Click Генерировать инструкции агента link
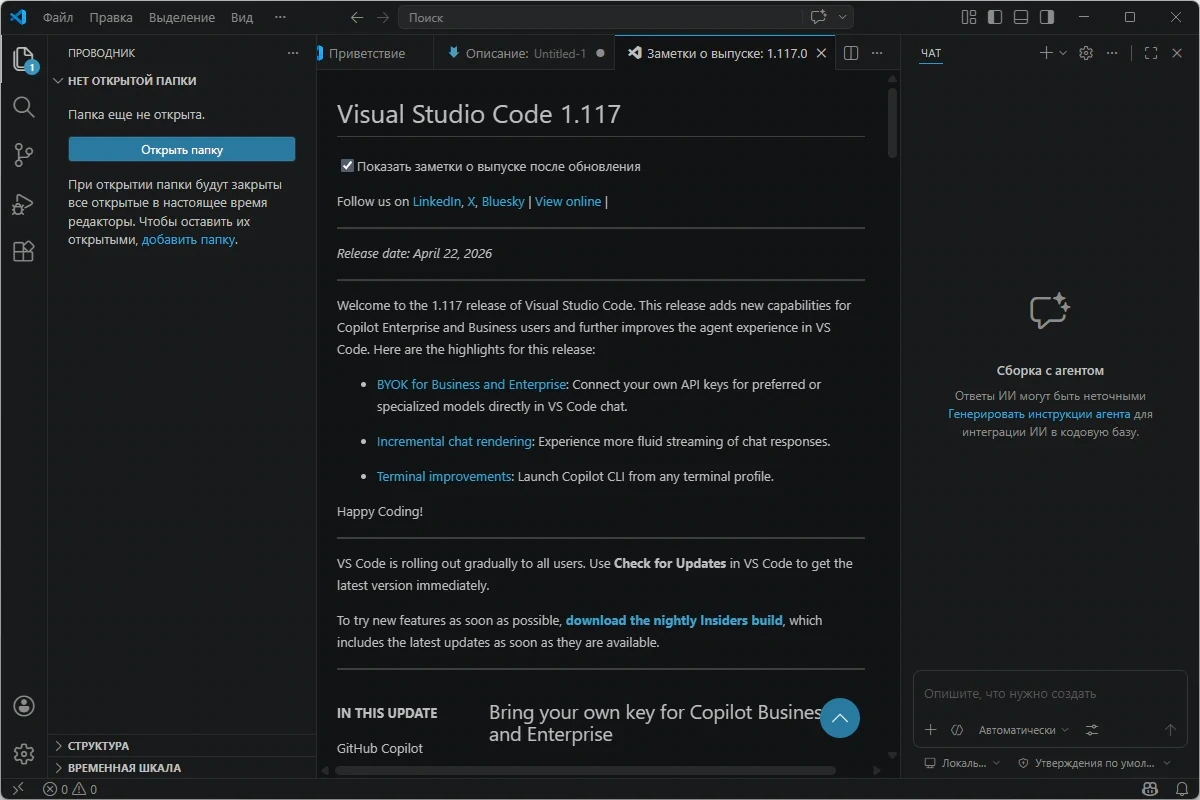1200x800 pixels. 1039,414
